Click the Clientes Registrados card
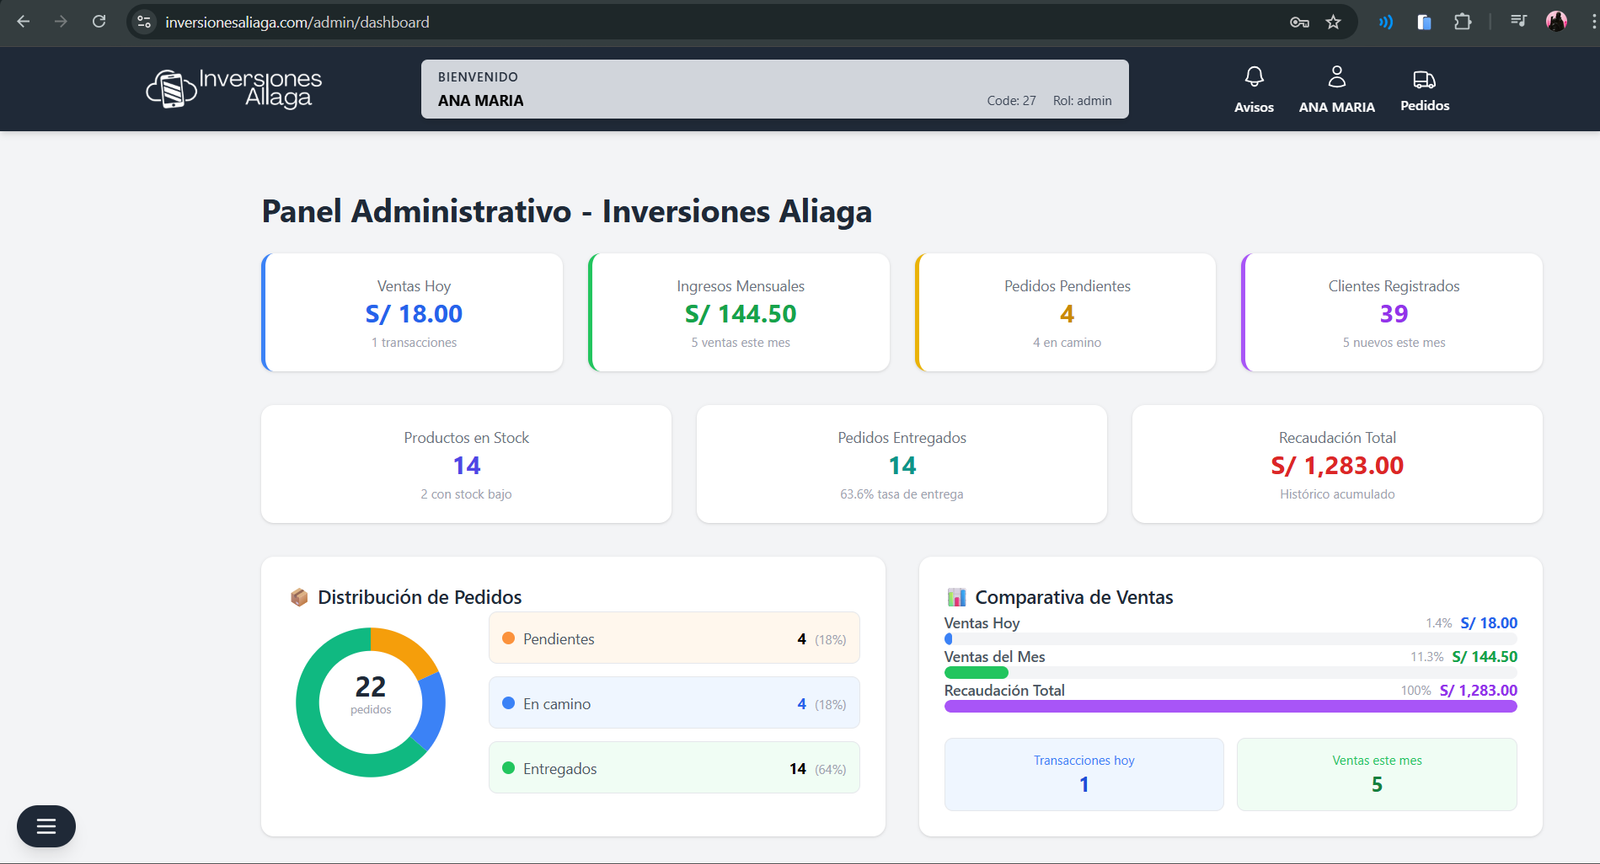 1393,312
